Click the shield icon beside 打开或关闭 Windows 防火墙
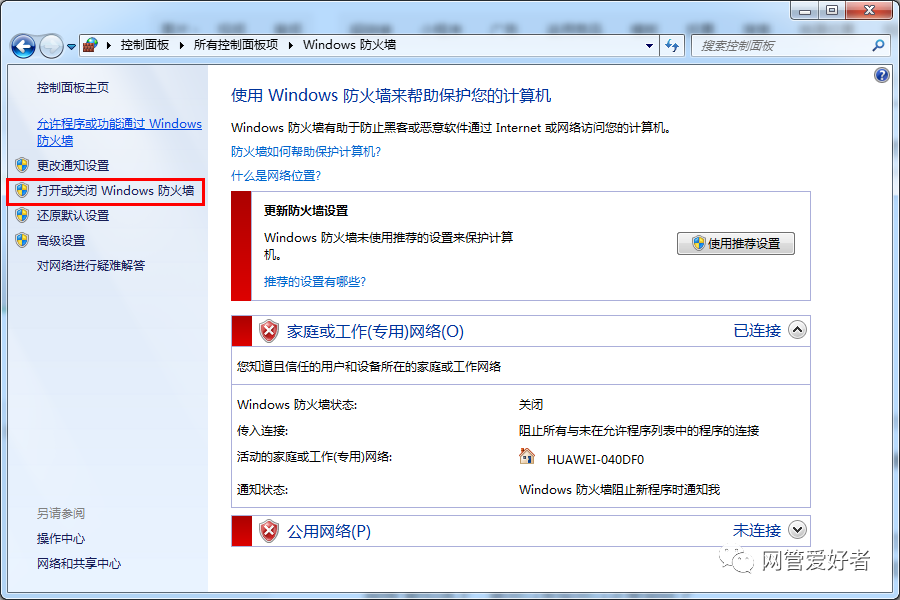The width and height of the screenshot is (900, 600). point(22,190)
